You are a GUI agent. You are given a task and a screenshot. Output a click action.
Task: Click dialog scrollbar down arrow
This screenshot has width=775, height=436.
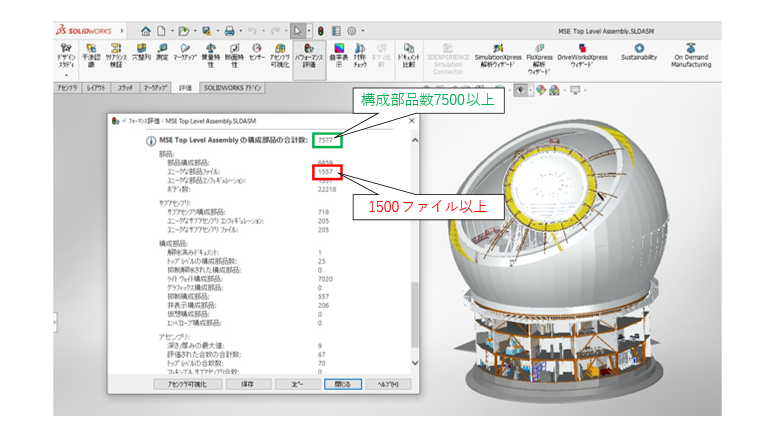point(415,363)
